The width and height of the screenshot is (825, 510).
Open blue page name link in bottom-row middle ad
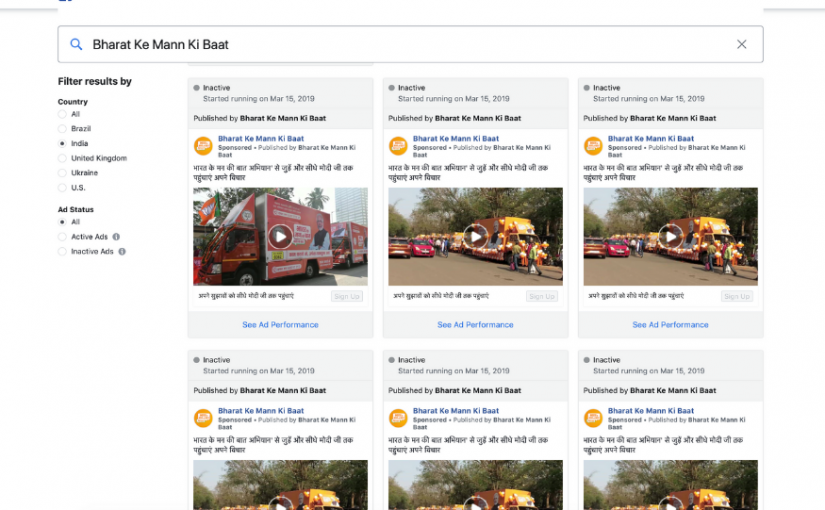pos(456,411)
